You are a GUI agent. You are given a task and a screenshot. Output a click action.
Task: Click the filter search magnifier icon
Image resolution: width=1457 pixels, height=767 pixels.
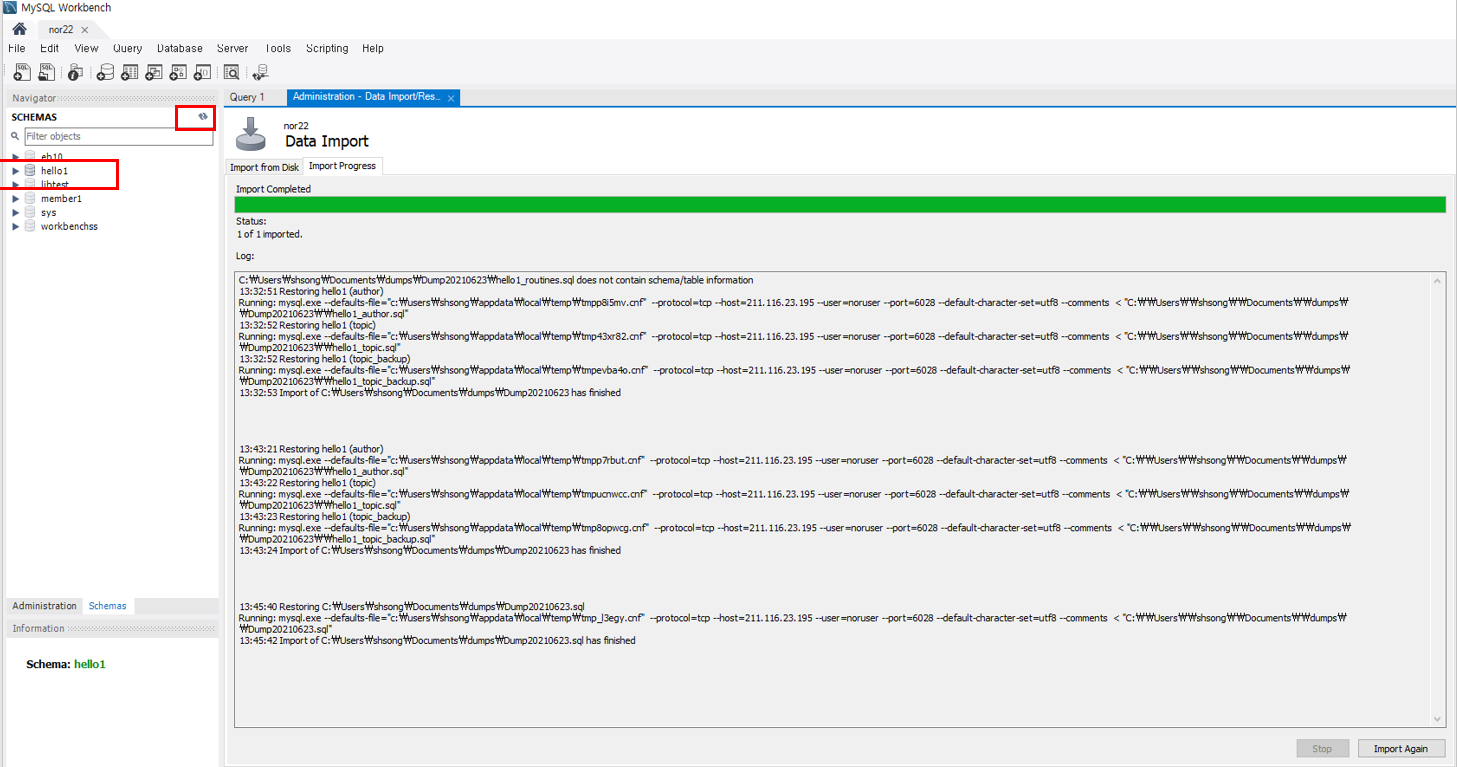[15, 136]
